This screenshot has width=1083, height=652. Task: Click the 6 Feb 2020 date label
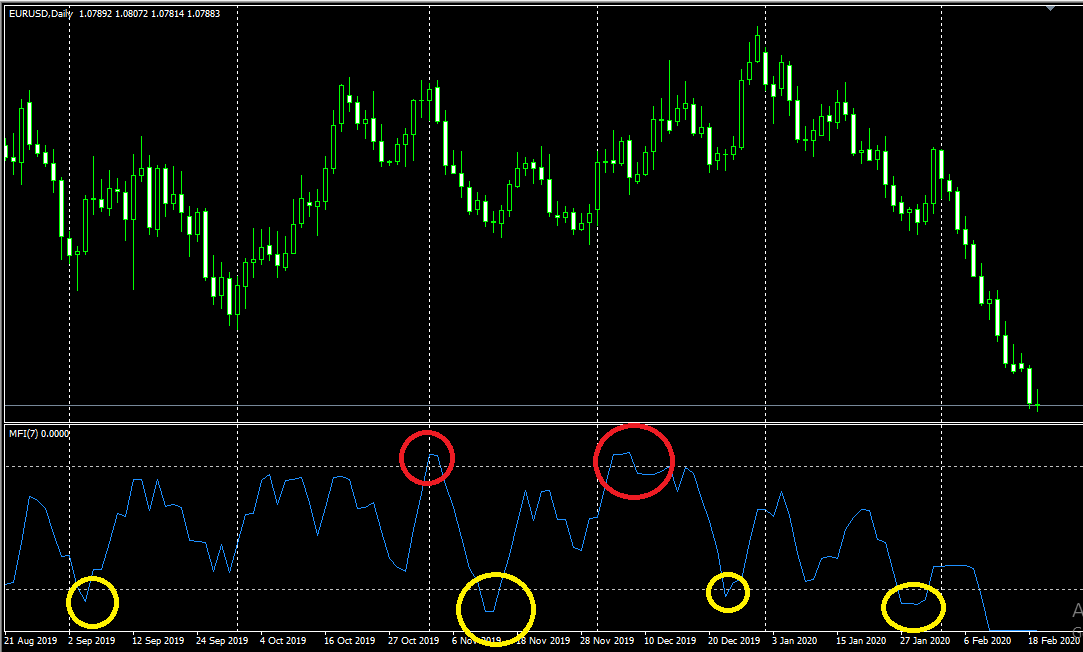(x=988, y=641)
